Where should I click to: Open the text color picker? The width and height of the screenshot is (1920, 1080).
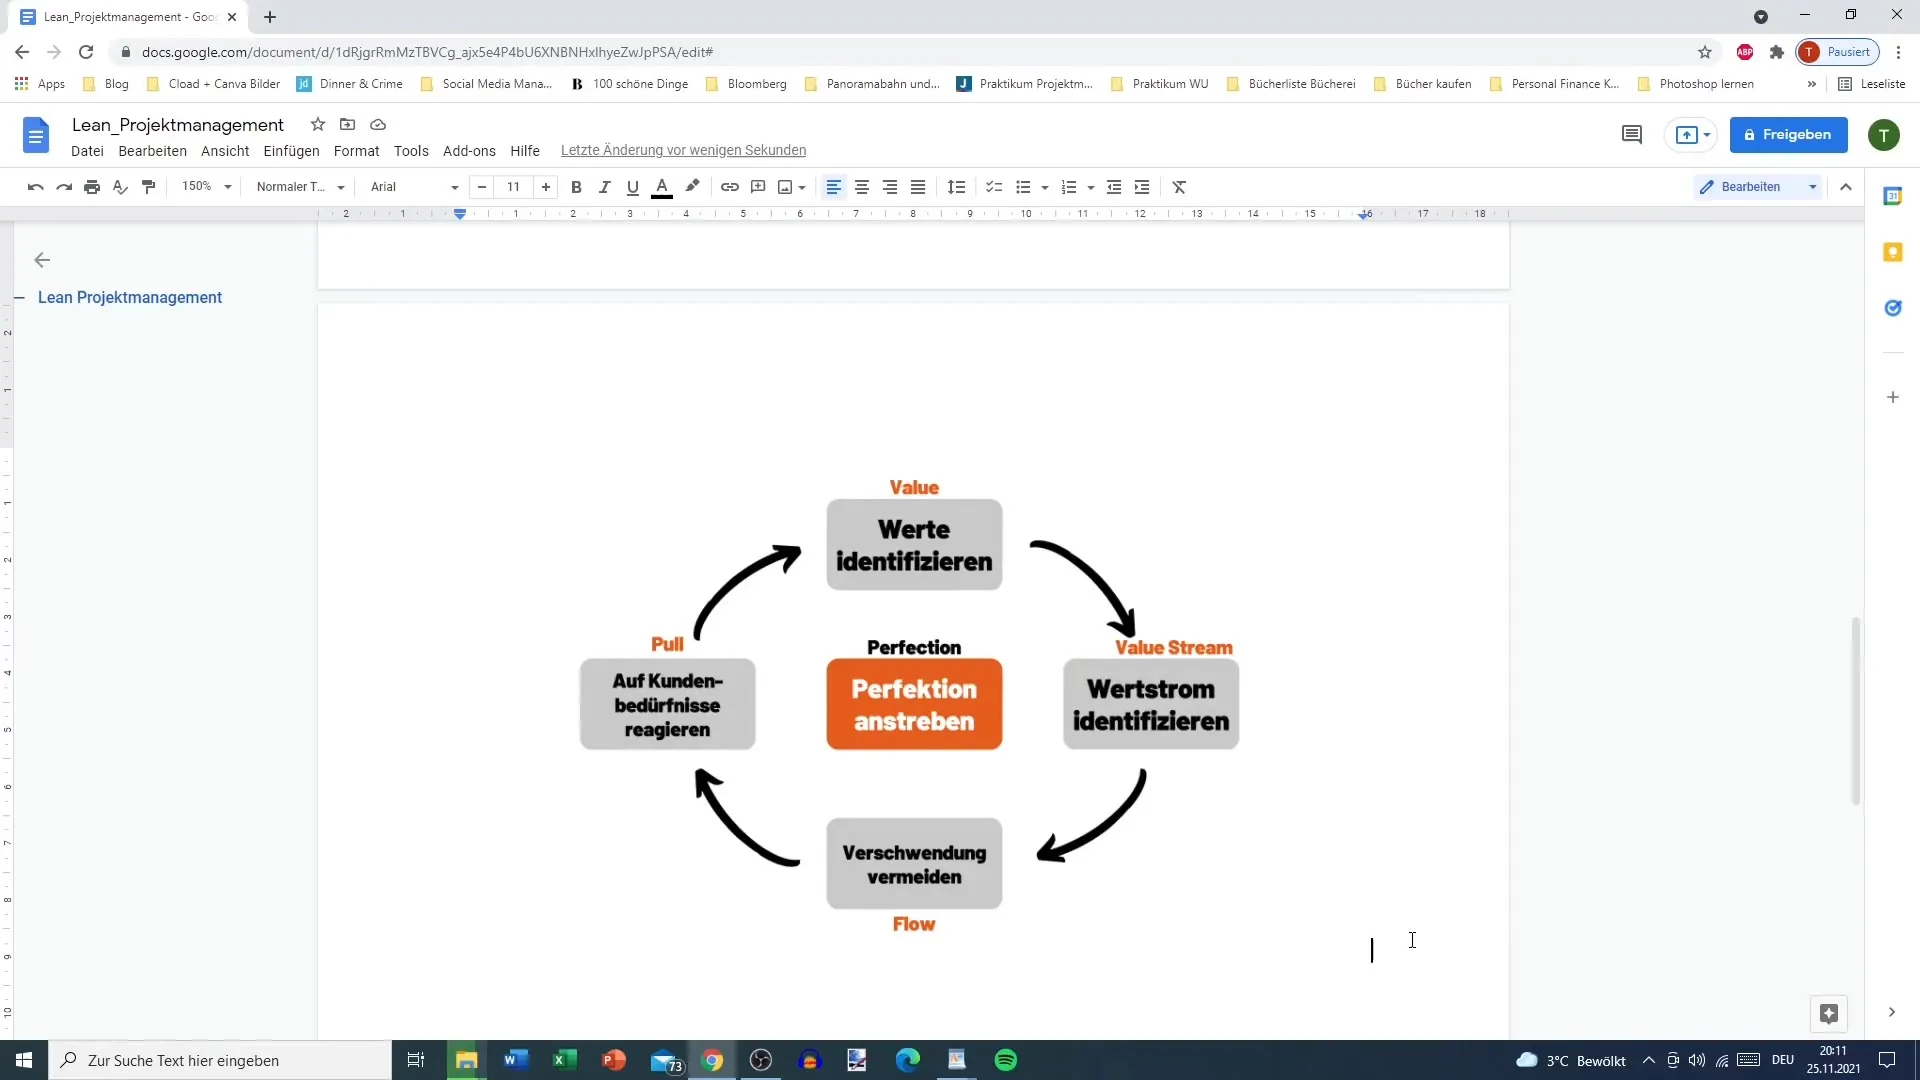(662, 187)
